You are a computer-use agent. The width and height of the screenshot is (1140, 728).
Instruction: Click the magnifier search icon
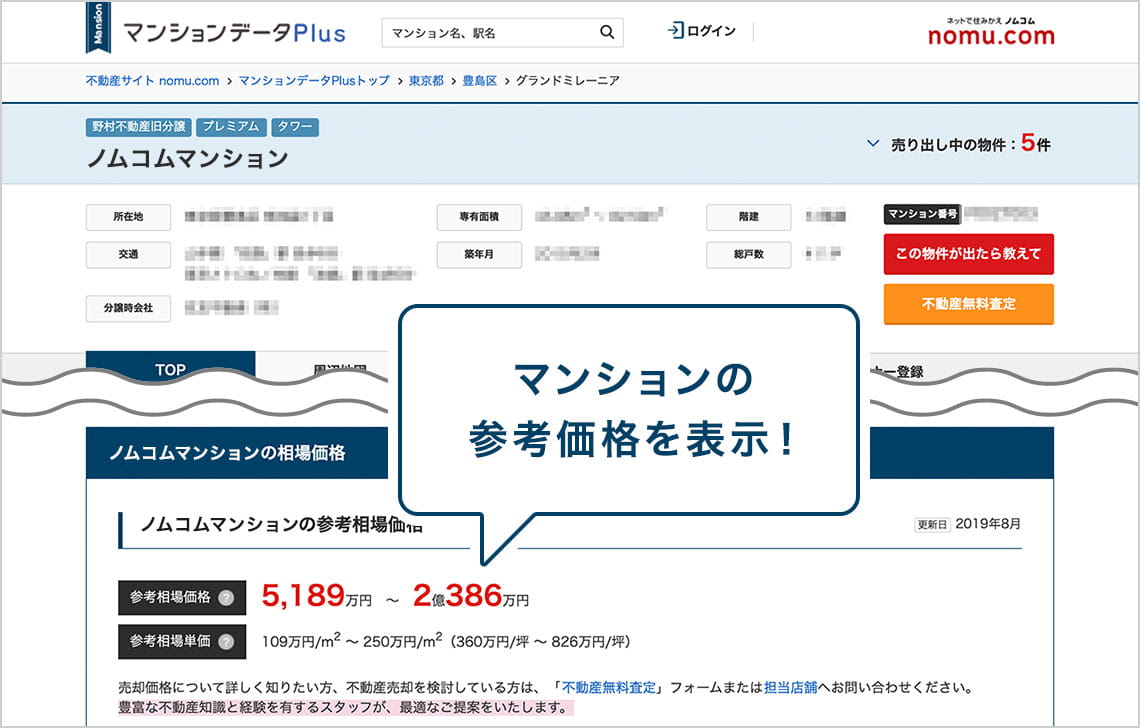click(x=606, y=32)
